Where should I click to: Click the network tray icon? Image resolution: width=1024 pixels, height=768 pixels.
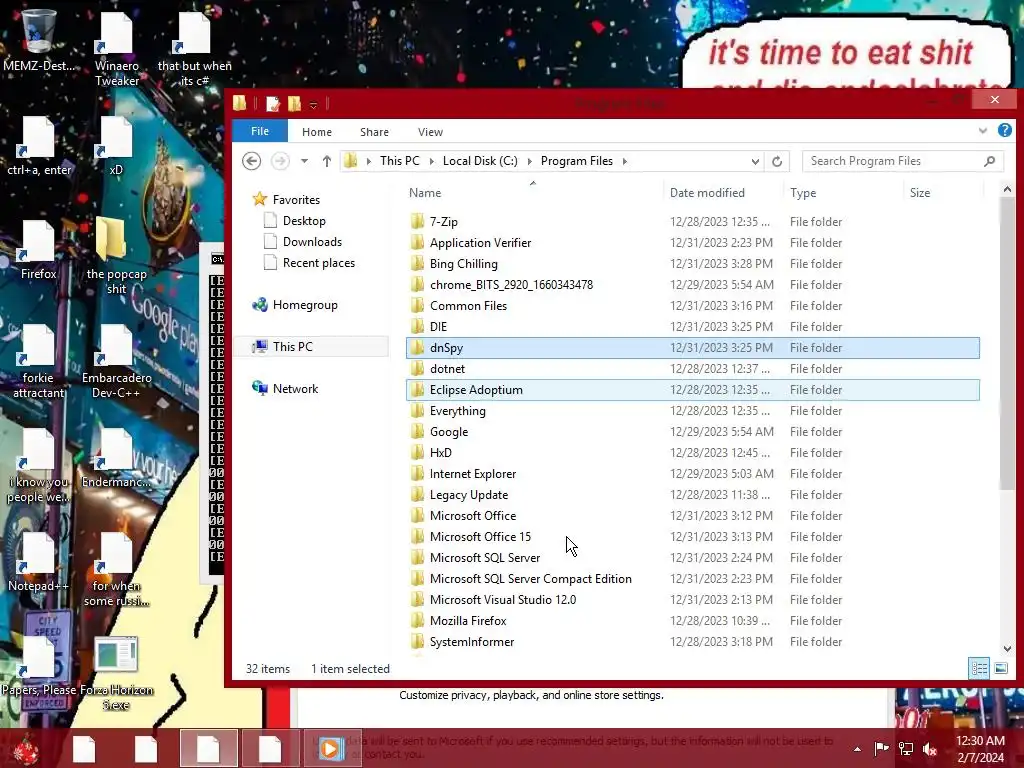[x=905, y=748]
